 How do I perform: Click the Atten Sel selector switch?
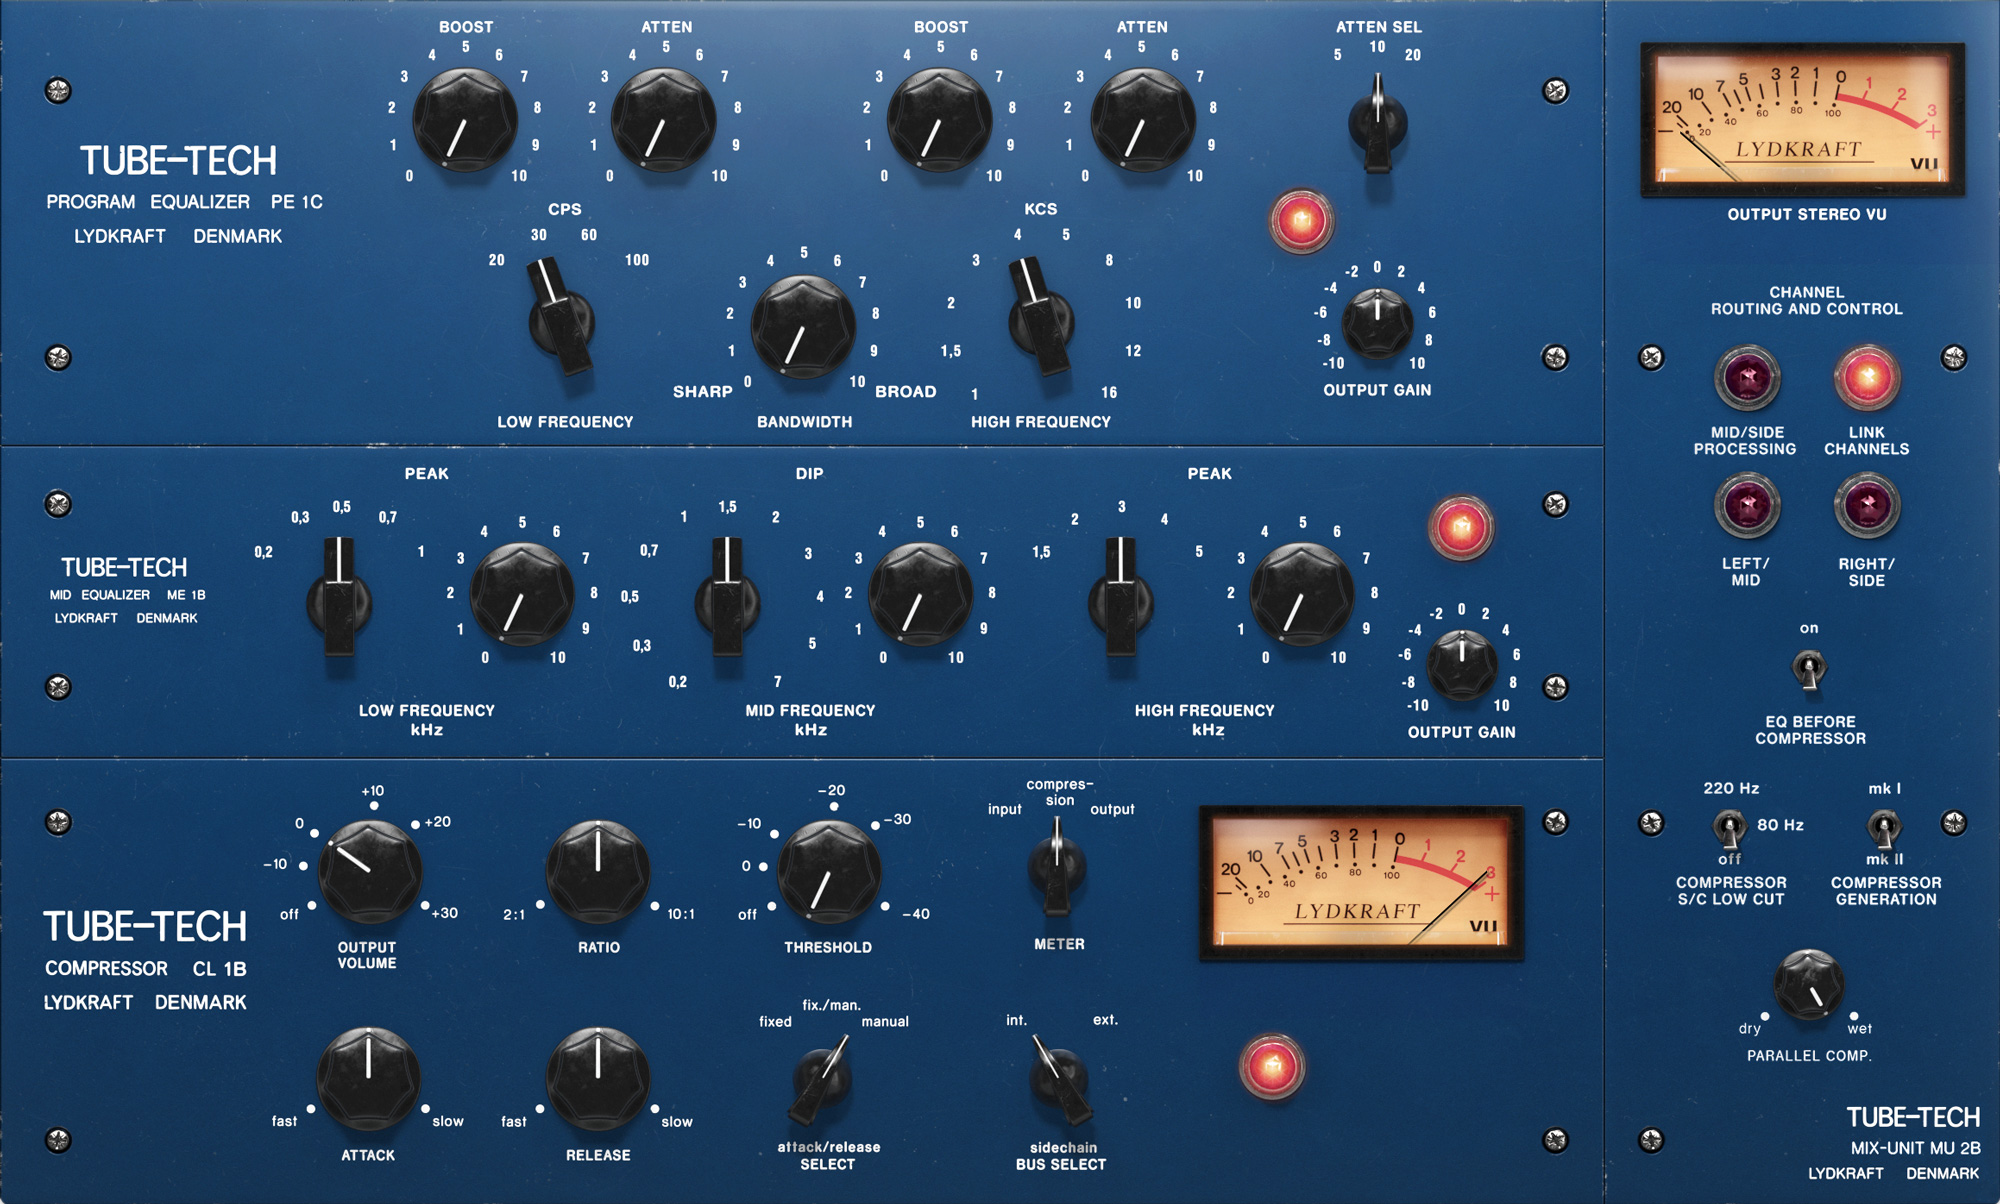click(x=1378, y=123)
